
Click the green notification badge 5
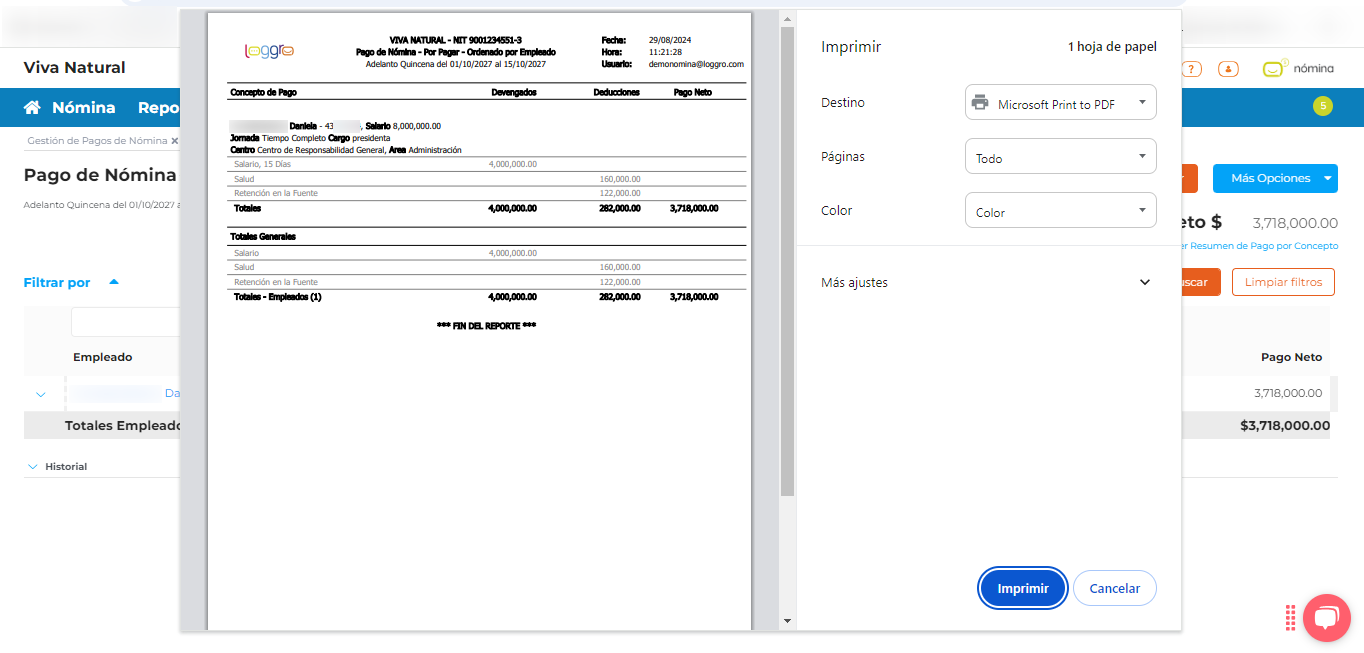1323,105
